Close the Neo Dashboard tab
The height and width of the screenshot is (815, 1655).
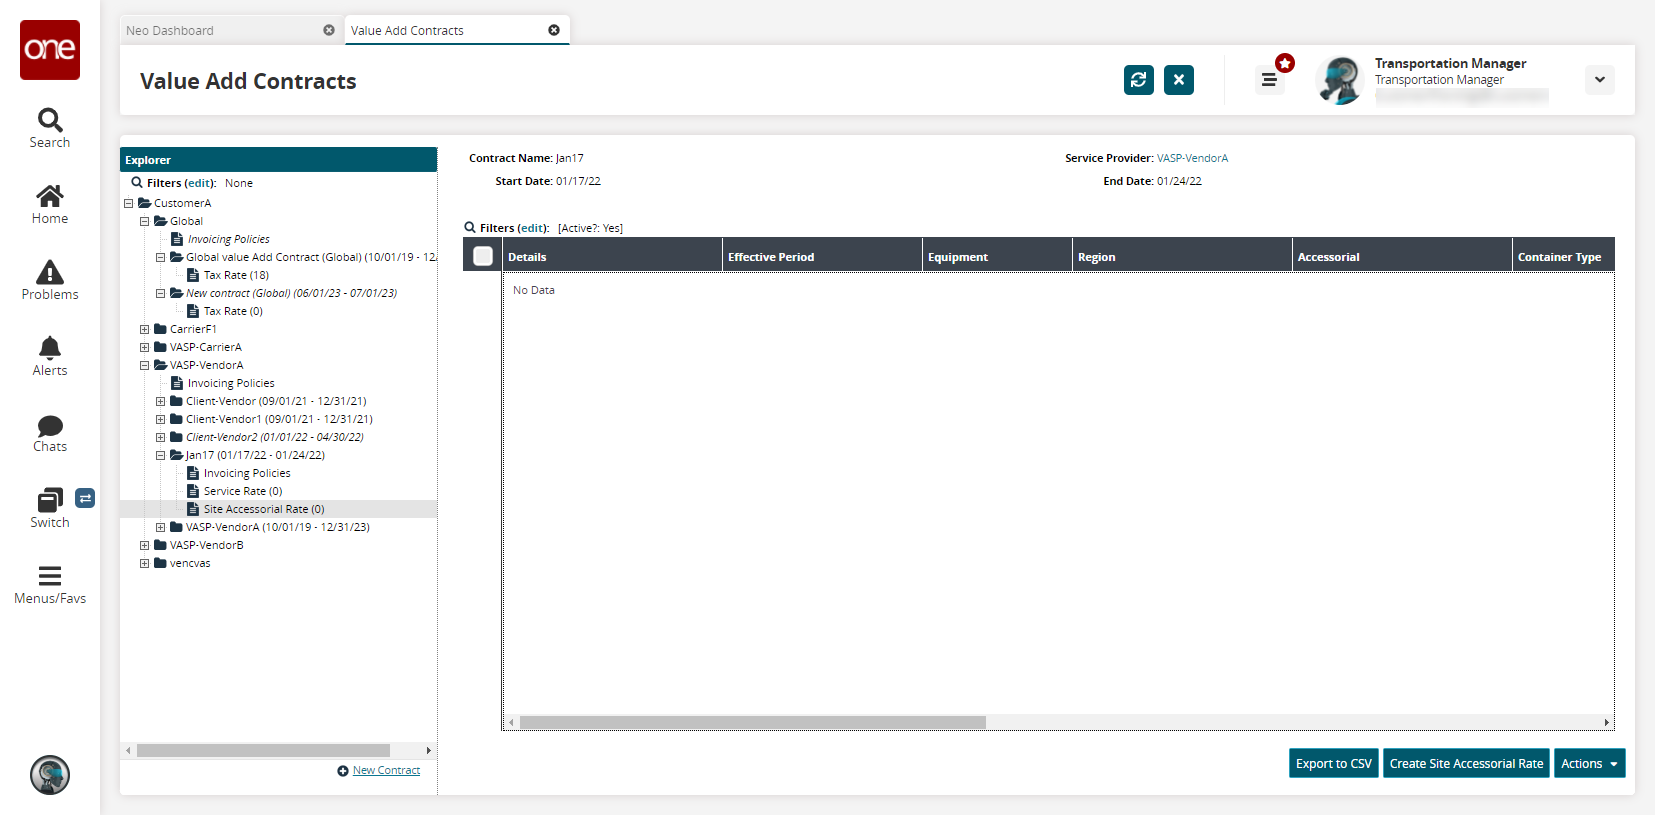point(329,30)
